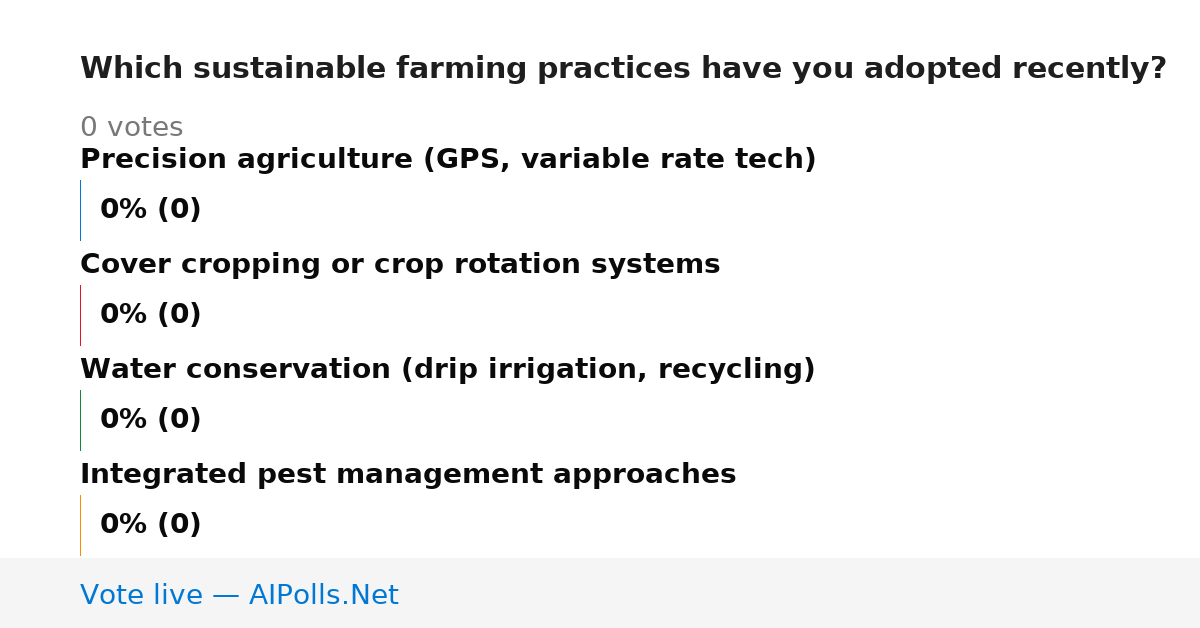
Task: Open the Vote live AIPolls.Net link
Action: click(x=239, y=595)
